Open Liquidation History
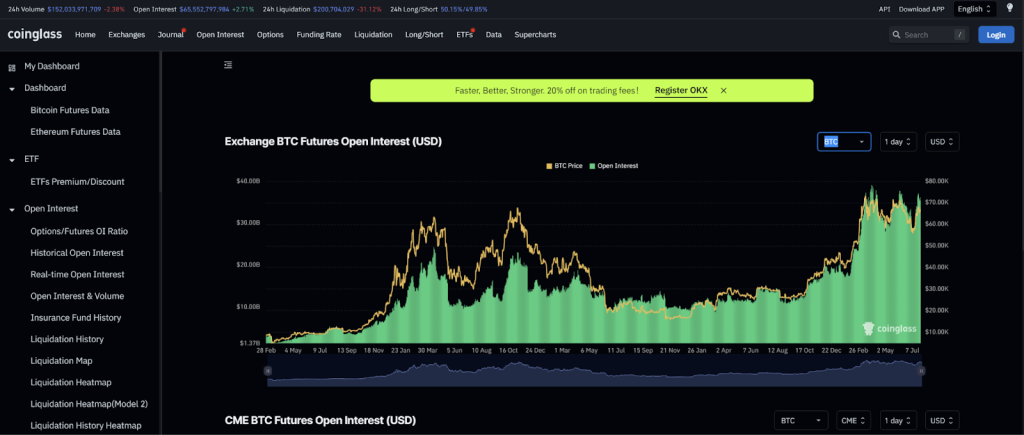This screenshot has height=435, width=1024. click(67, 339)
